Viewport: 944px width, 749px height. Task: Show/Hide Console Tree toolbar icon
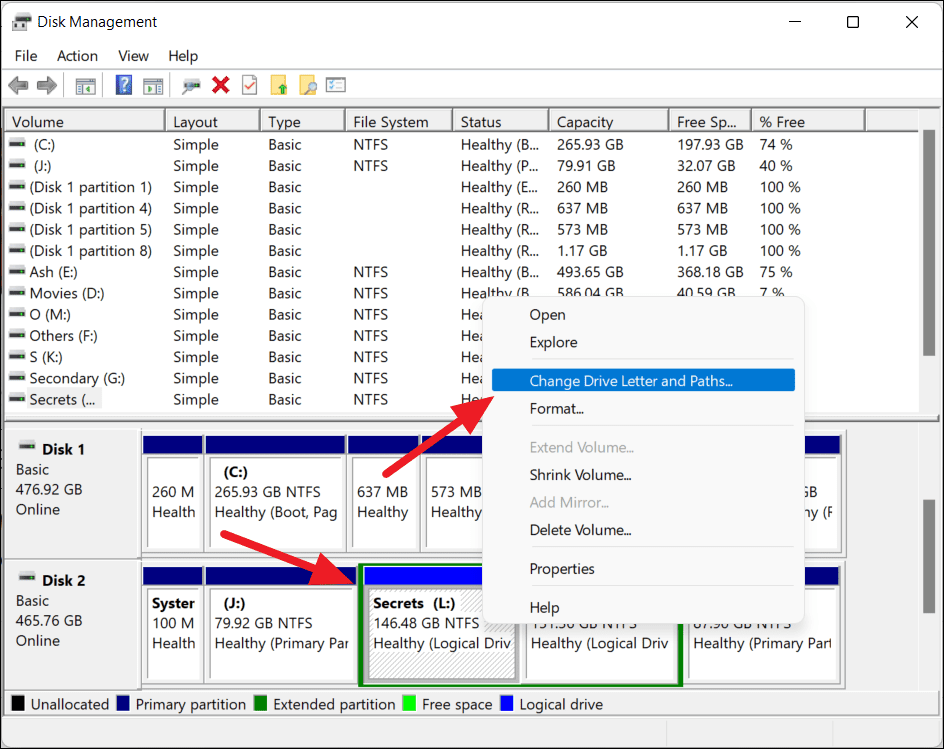coord(85,86)
